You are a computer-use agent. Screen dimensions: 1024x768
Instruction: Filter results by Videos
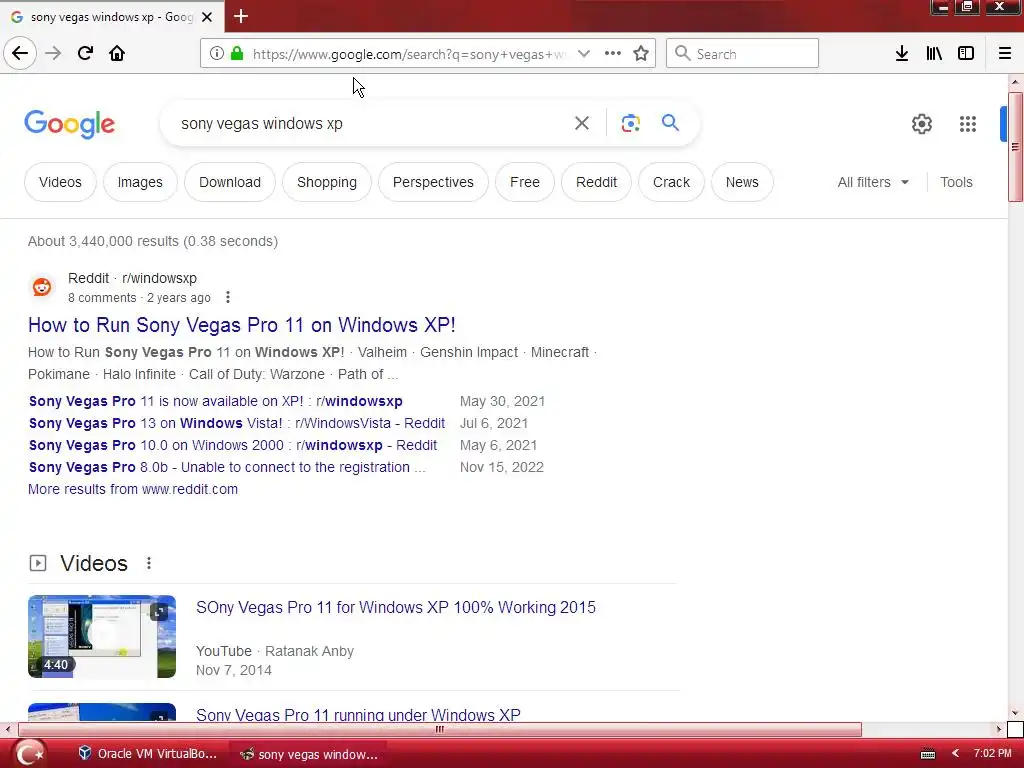tap(60, 182)
